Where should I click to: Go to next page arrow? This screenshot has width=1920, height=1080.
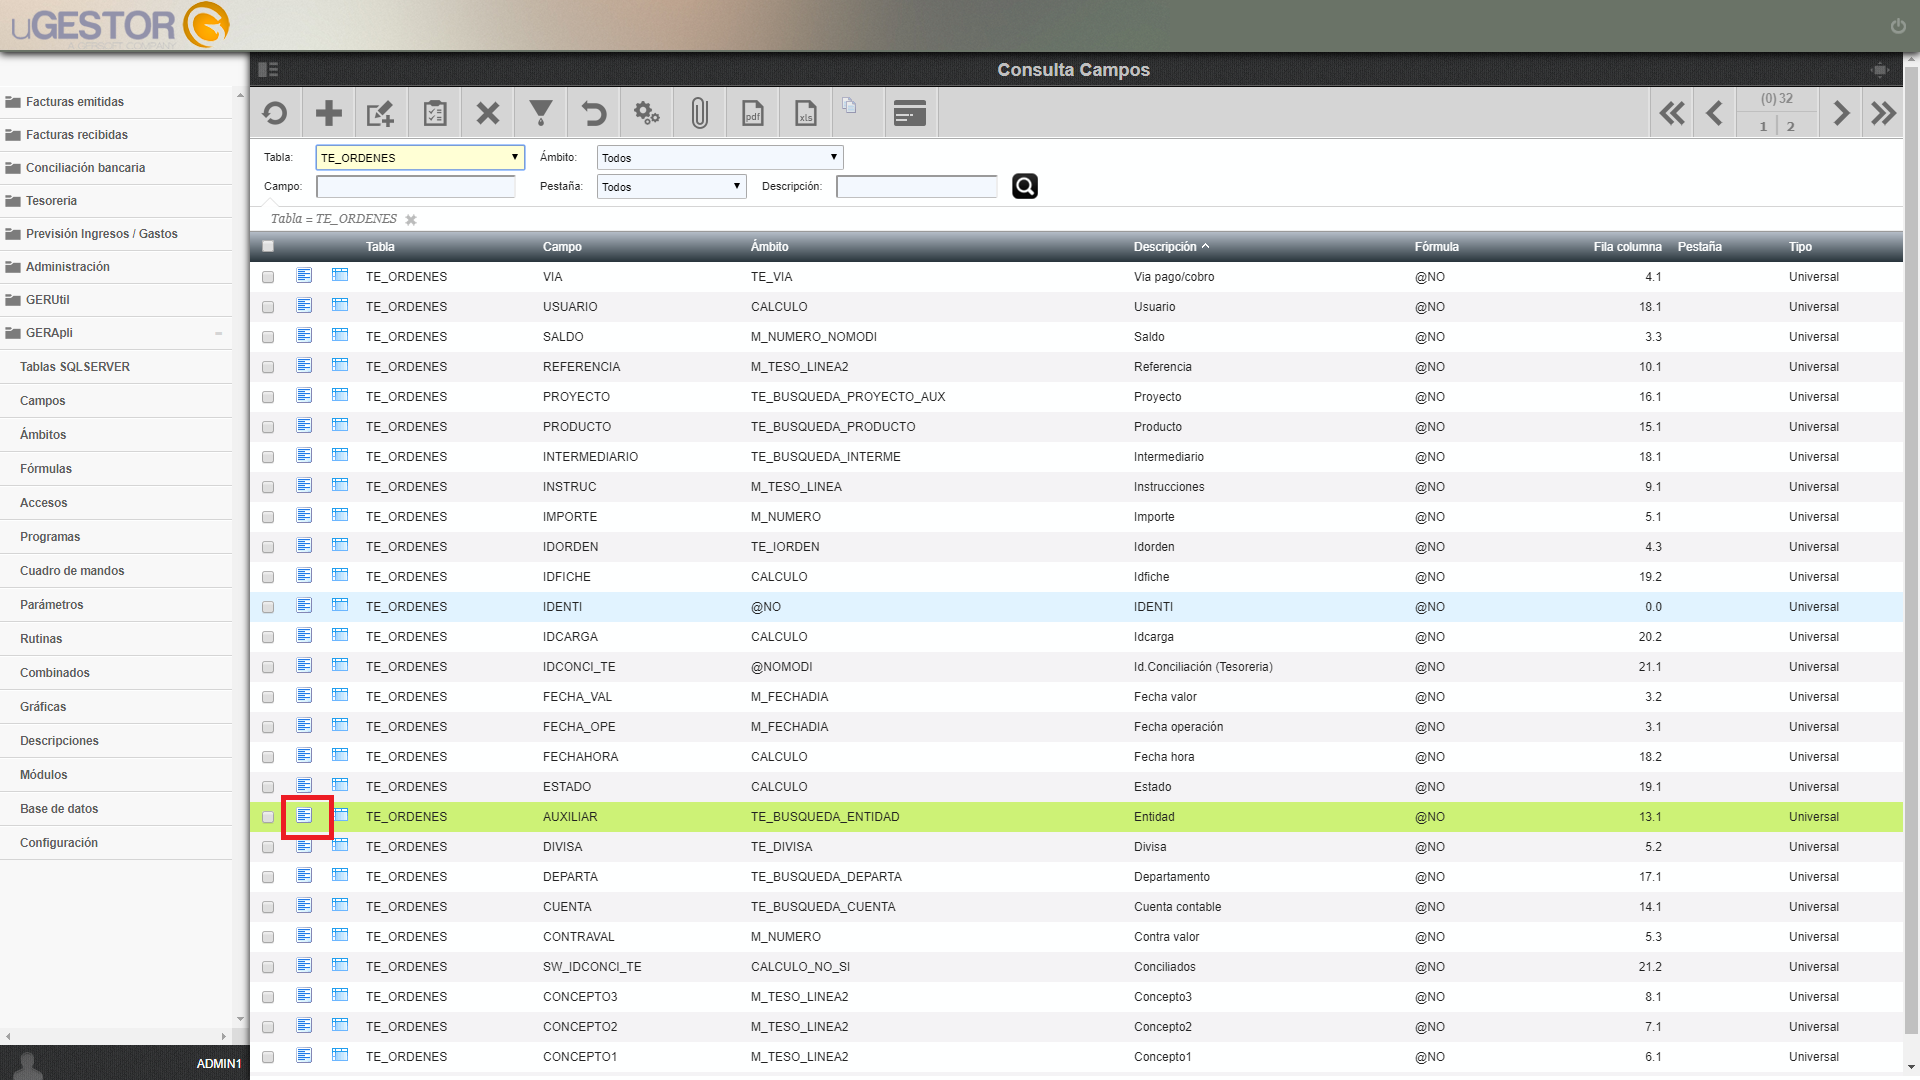click(1840, 113)
